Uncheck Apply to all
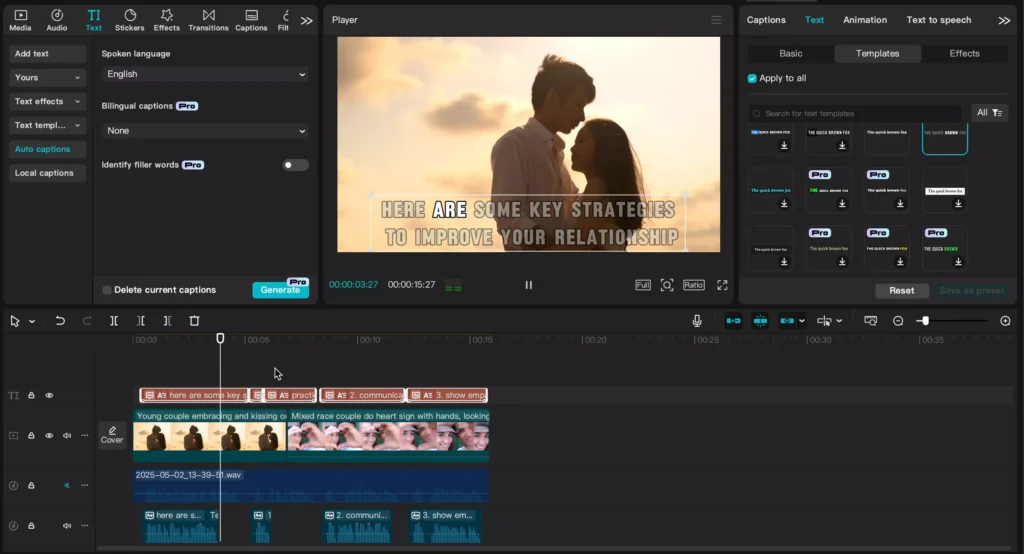The height and width of the screenshot is (554, 1024). (x=752, y=78)
